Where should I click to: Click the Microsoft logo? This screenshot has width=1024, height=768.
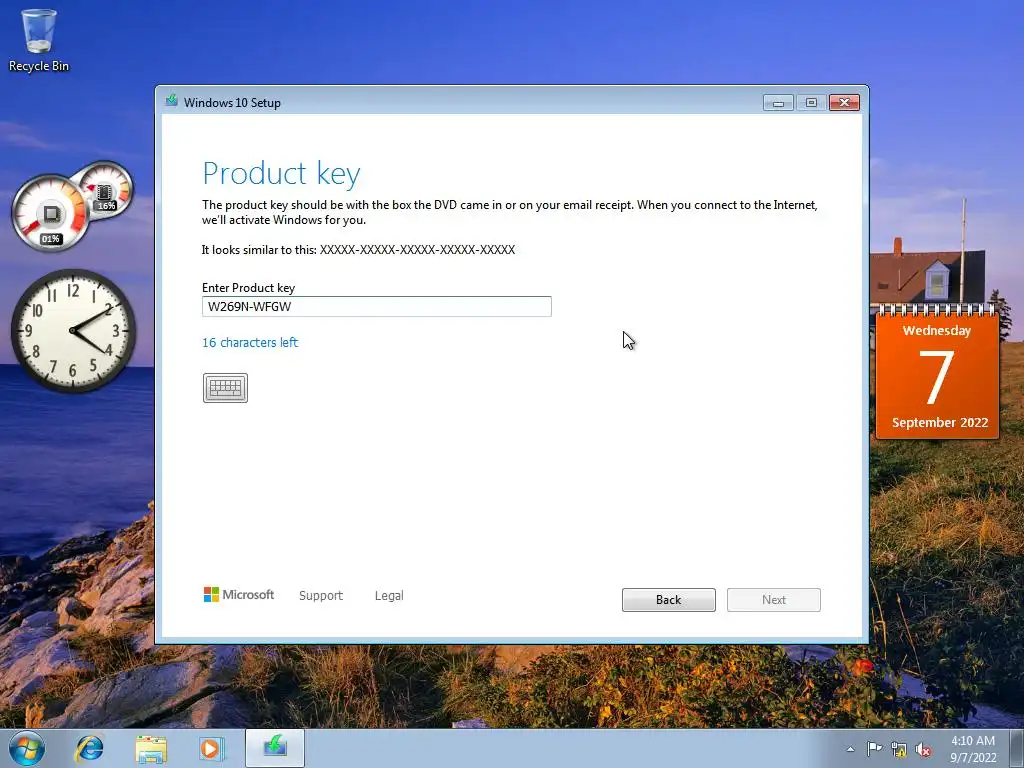coord(239,594)
